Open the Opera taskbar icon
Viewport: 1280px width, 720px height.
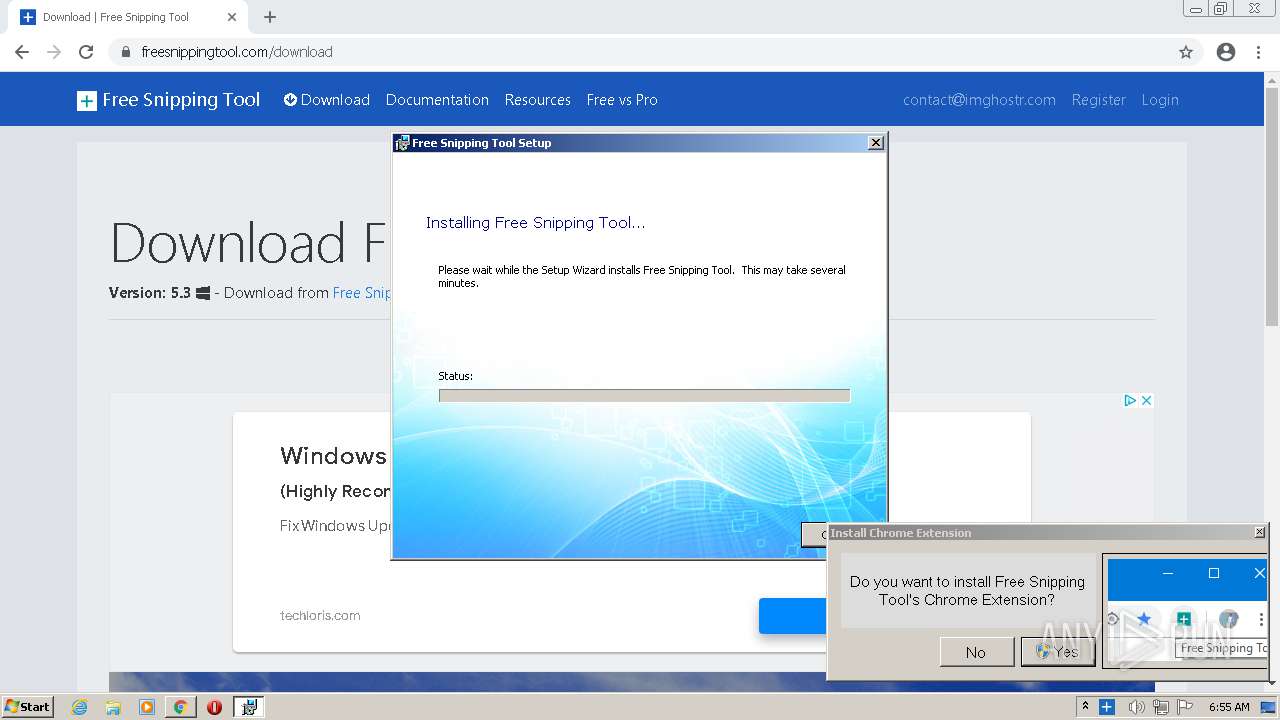[214, 707]
